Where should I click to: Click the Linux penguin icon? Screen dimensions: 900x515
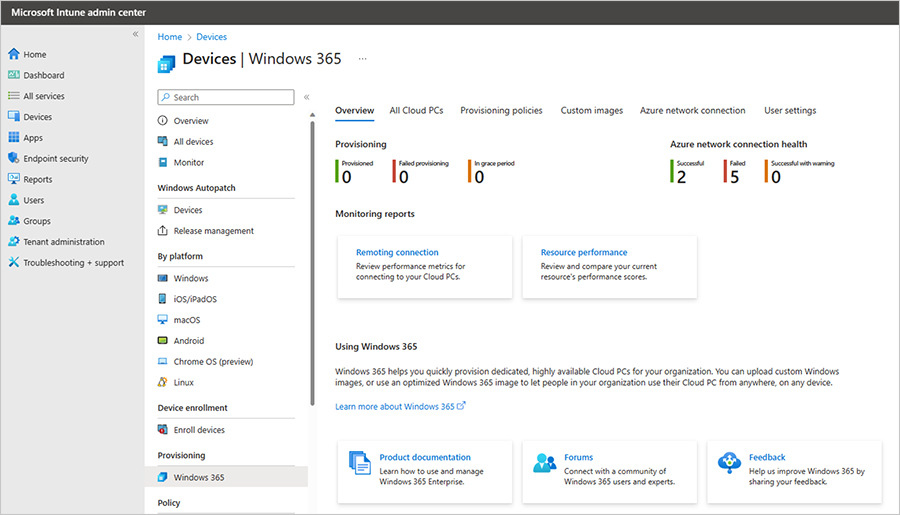pyautogui.click(x=163, y=383)
